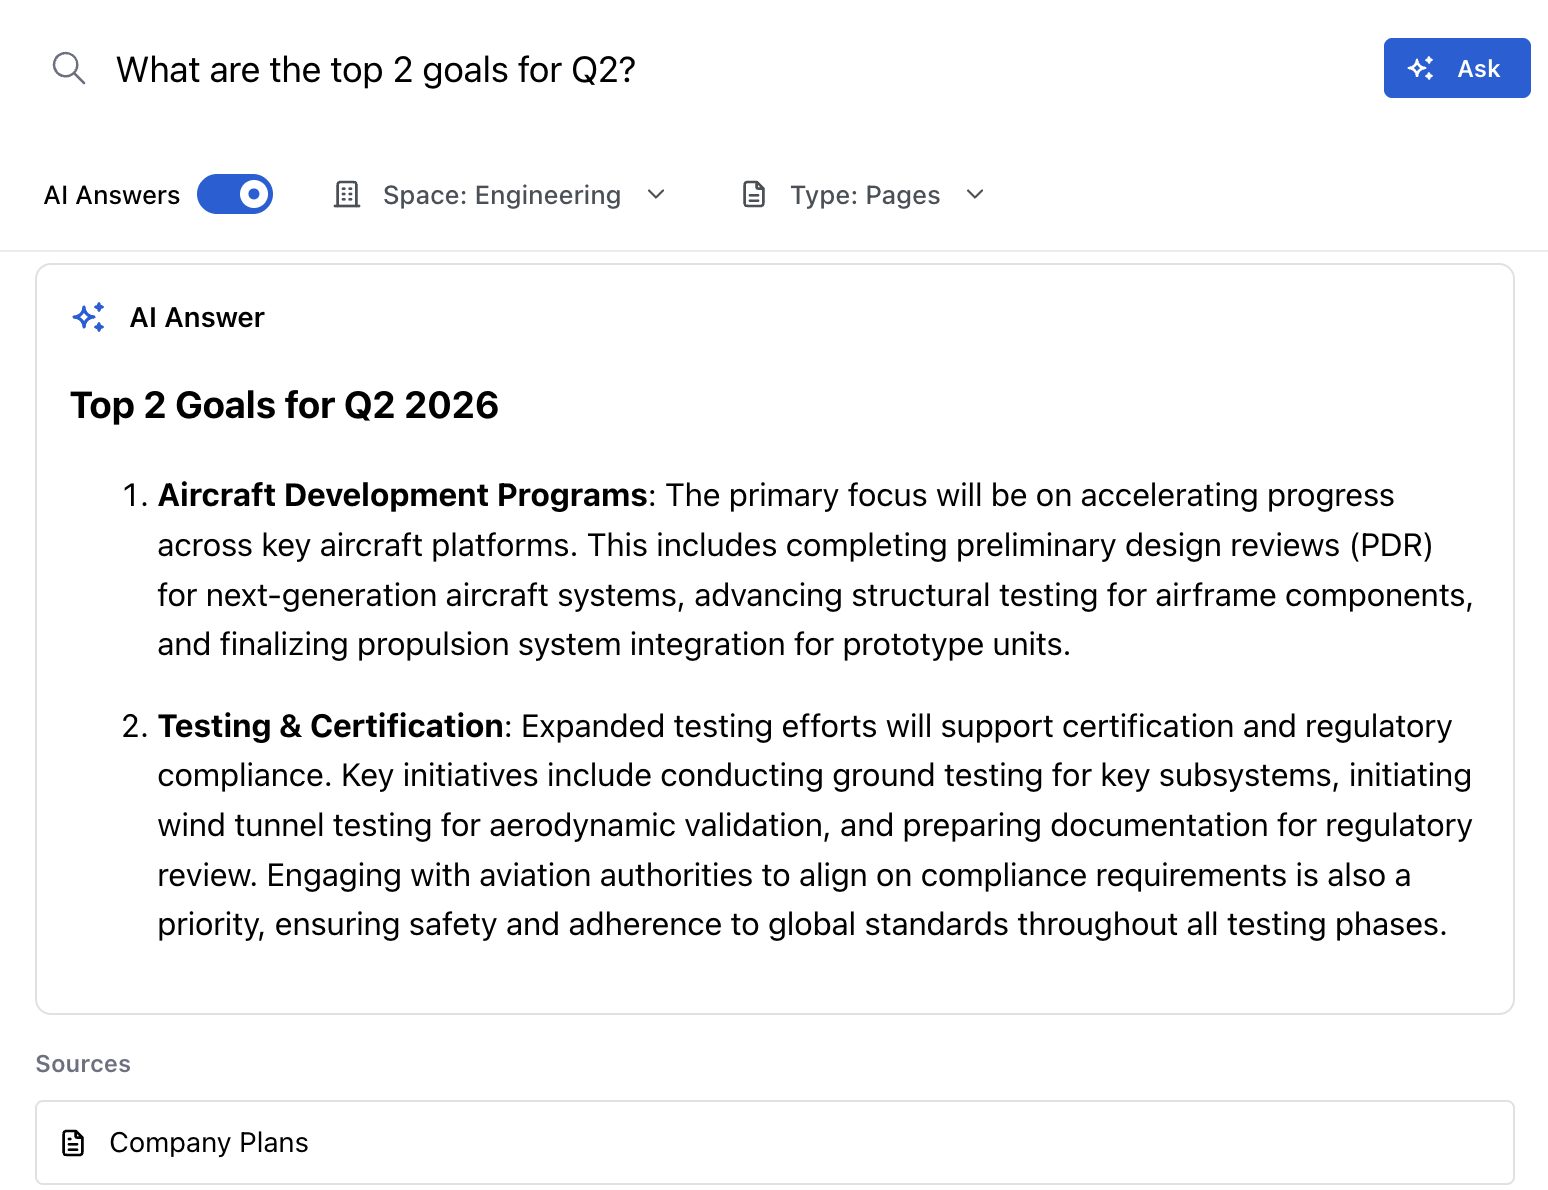Open the Company Plans source

tap(209, 1142)
